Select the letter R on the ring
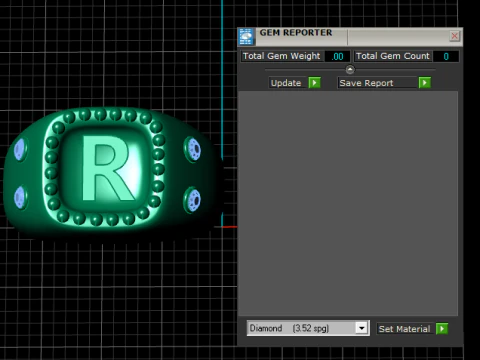Screen dimensions: 480x360 click(108, 168)
